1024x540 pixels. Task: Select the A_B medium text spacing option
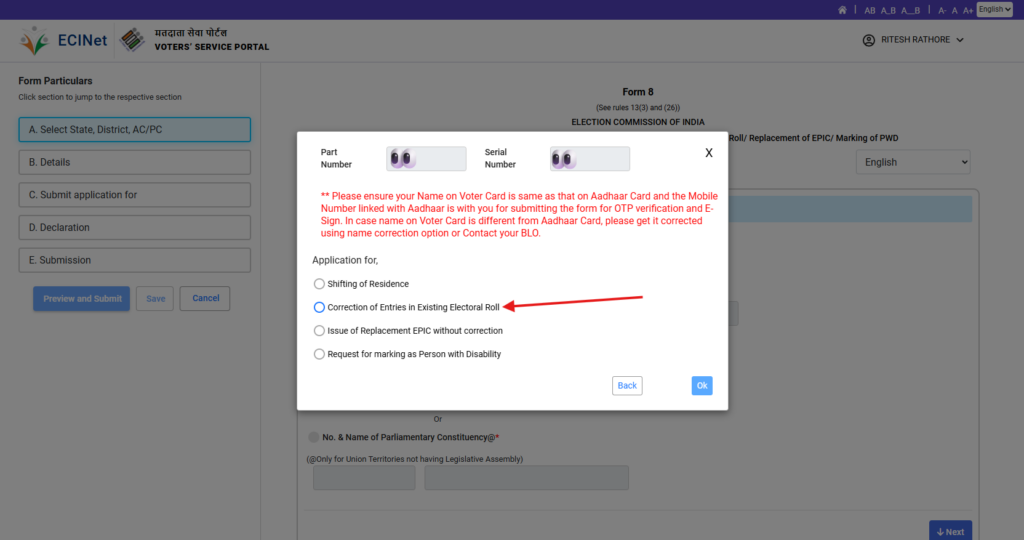pyautogui.click(x=888, y=10)
